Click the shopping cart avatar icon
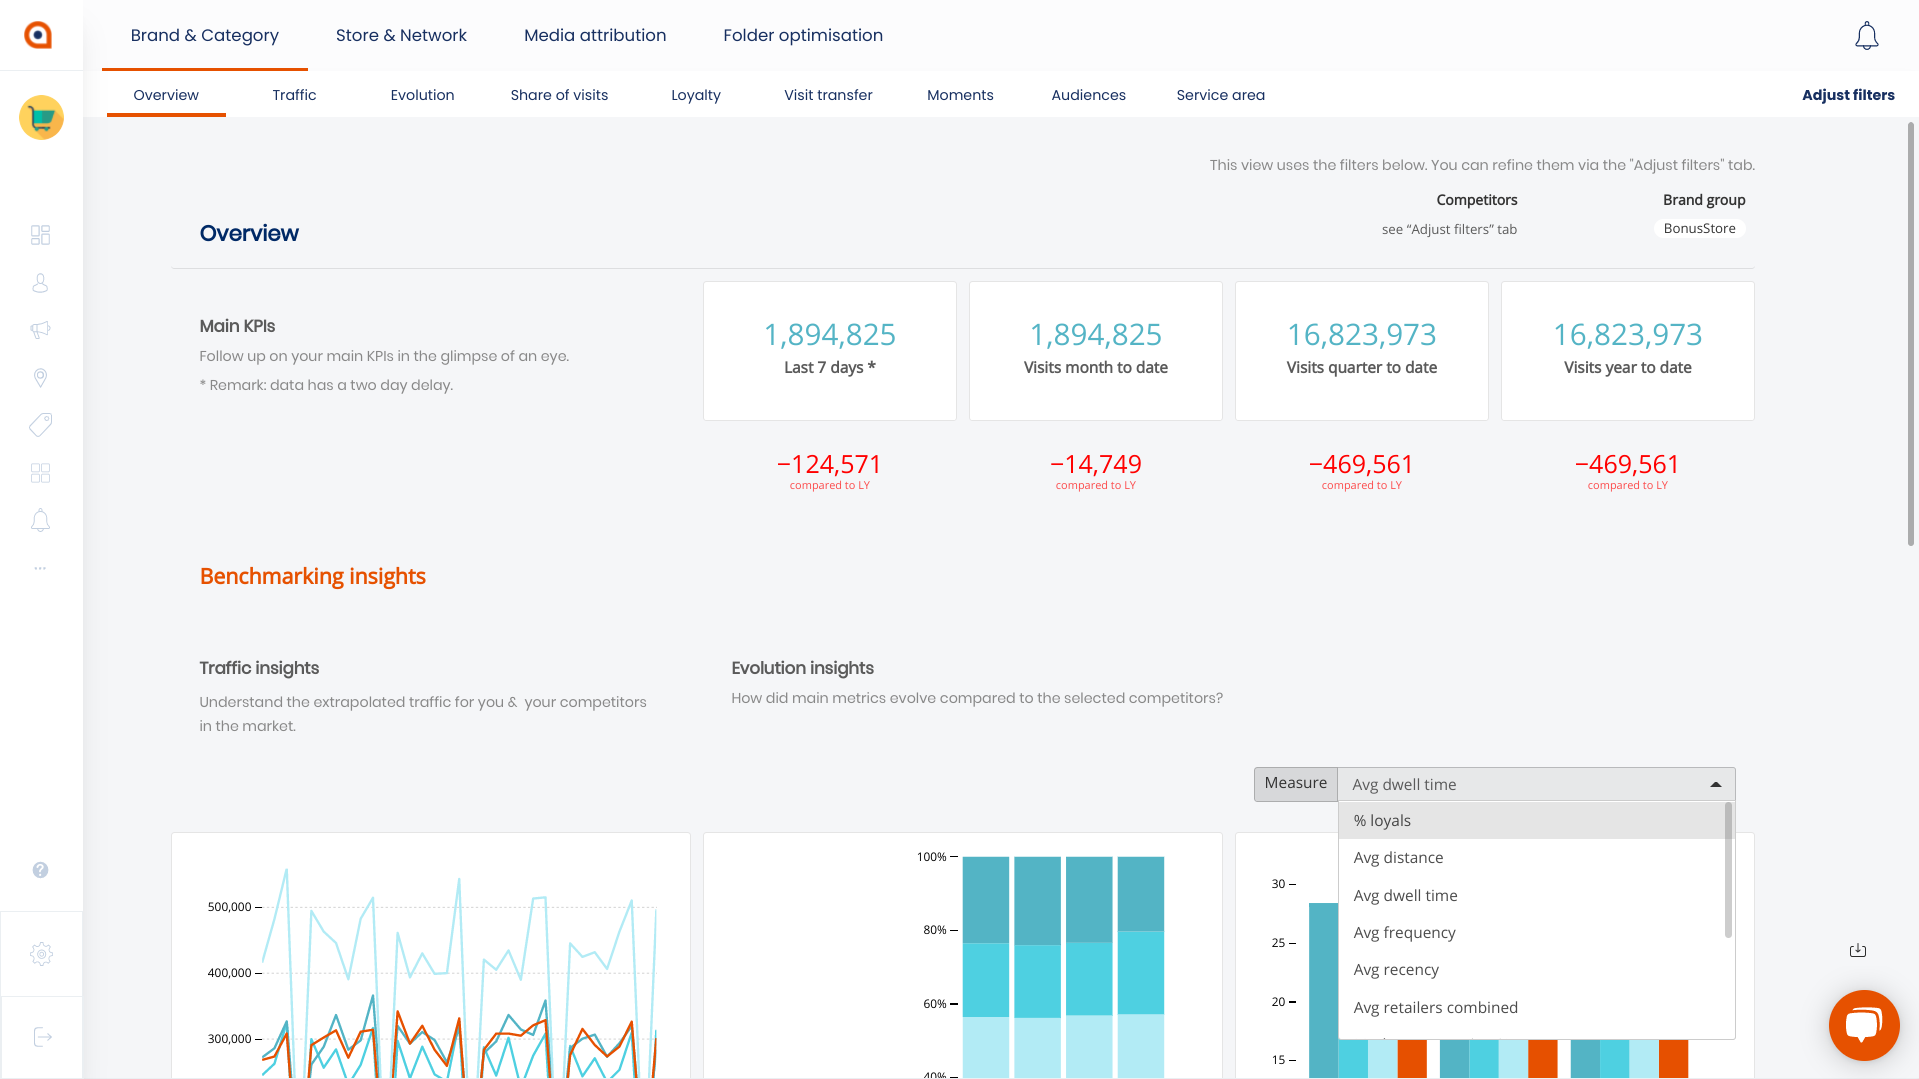The image size is (1919, 1079). 41,118
